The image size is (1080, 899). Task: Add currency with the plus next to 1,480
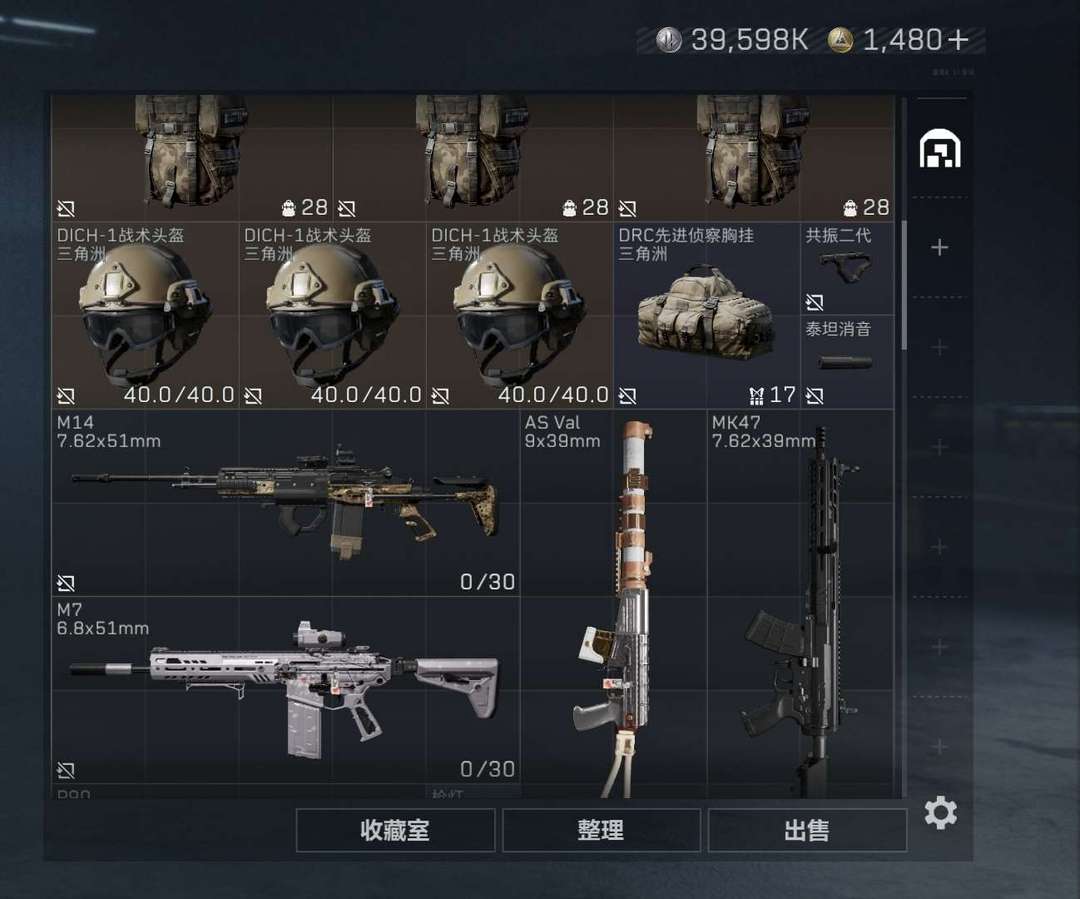pos(957,40)
